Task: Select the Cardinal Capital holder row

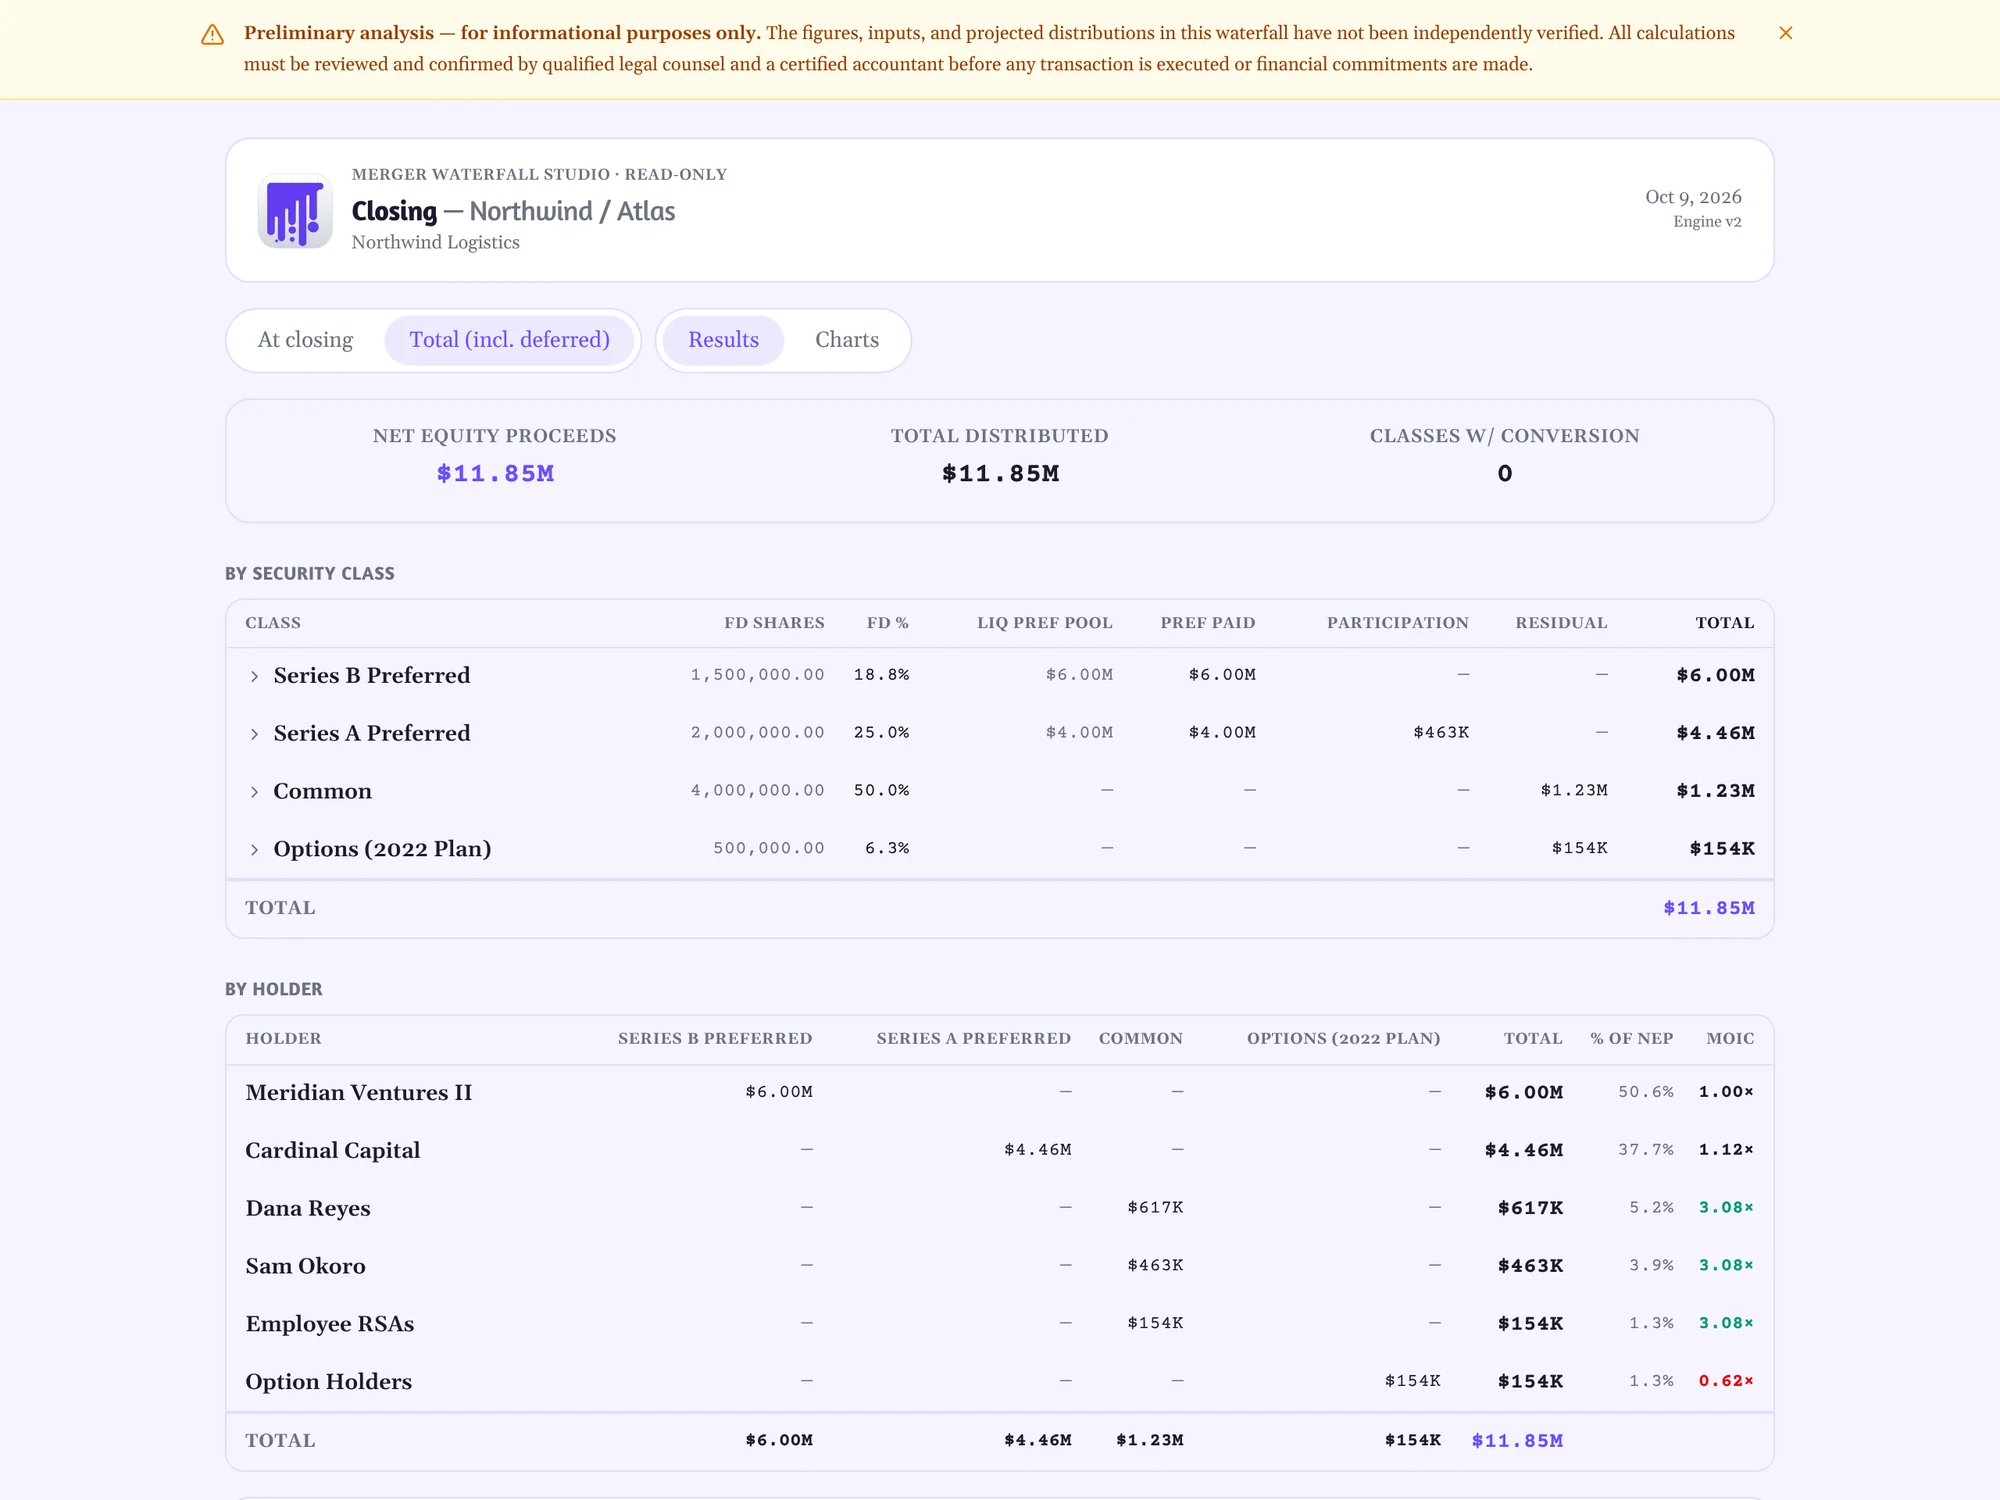Action: pos(1000,1151)
